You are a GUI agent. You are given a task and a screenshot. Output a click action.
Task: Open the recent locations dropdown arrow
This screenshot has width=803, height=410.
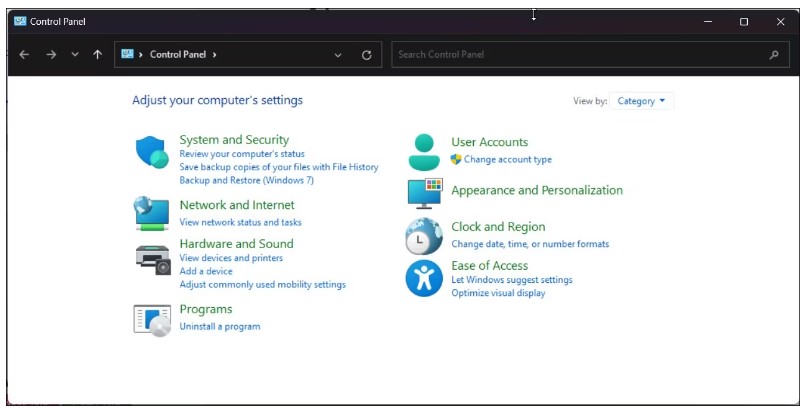(x=75, y=54)
